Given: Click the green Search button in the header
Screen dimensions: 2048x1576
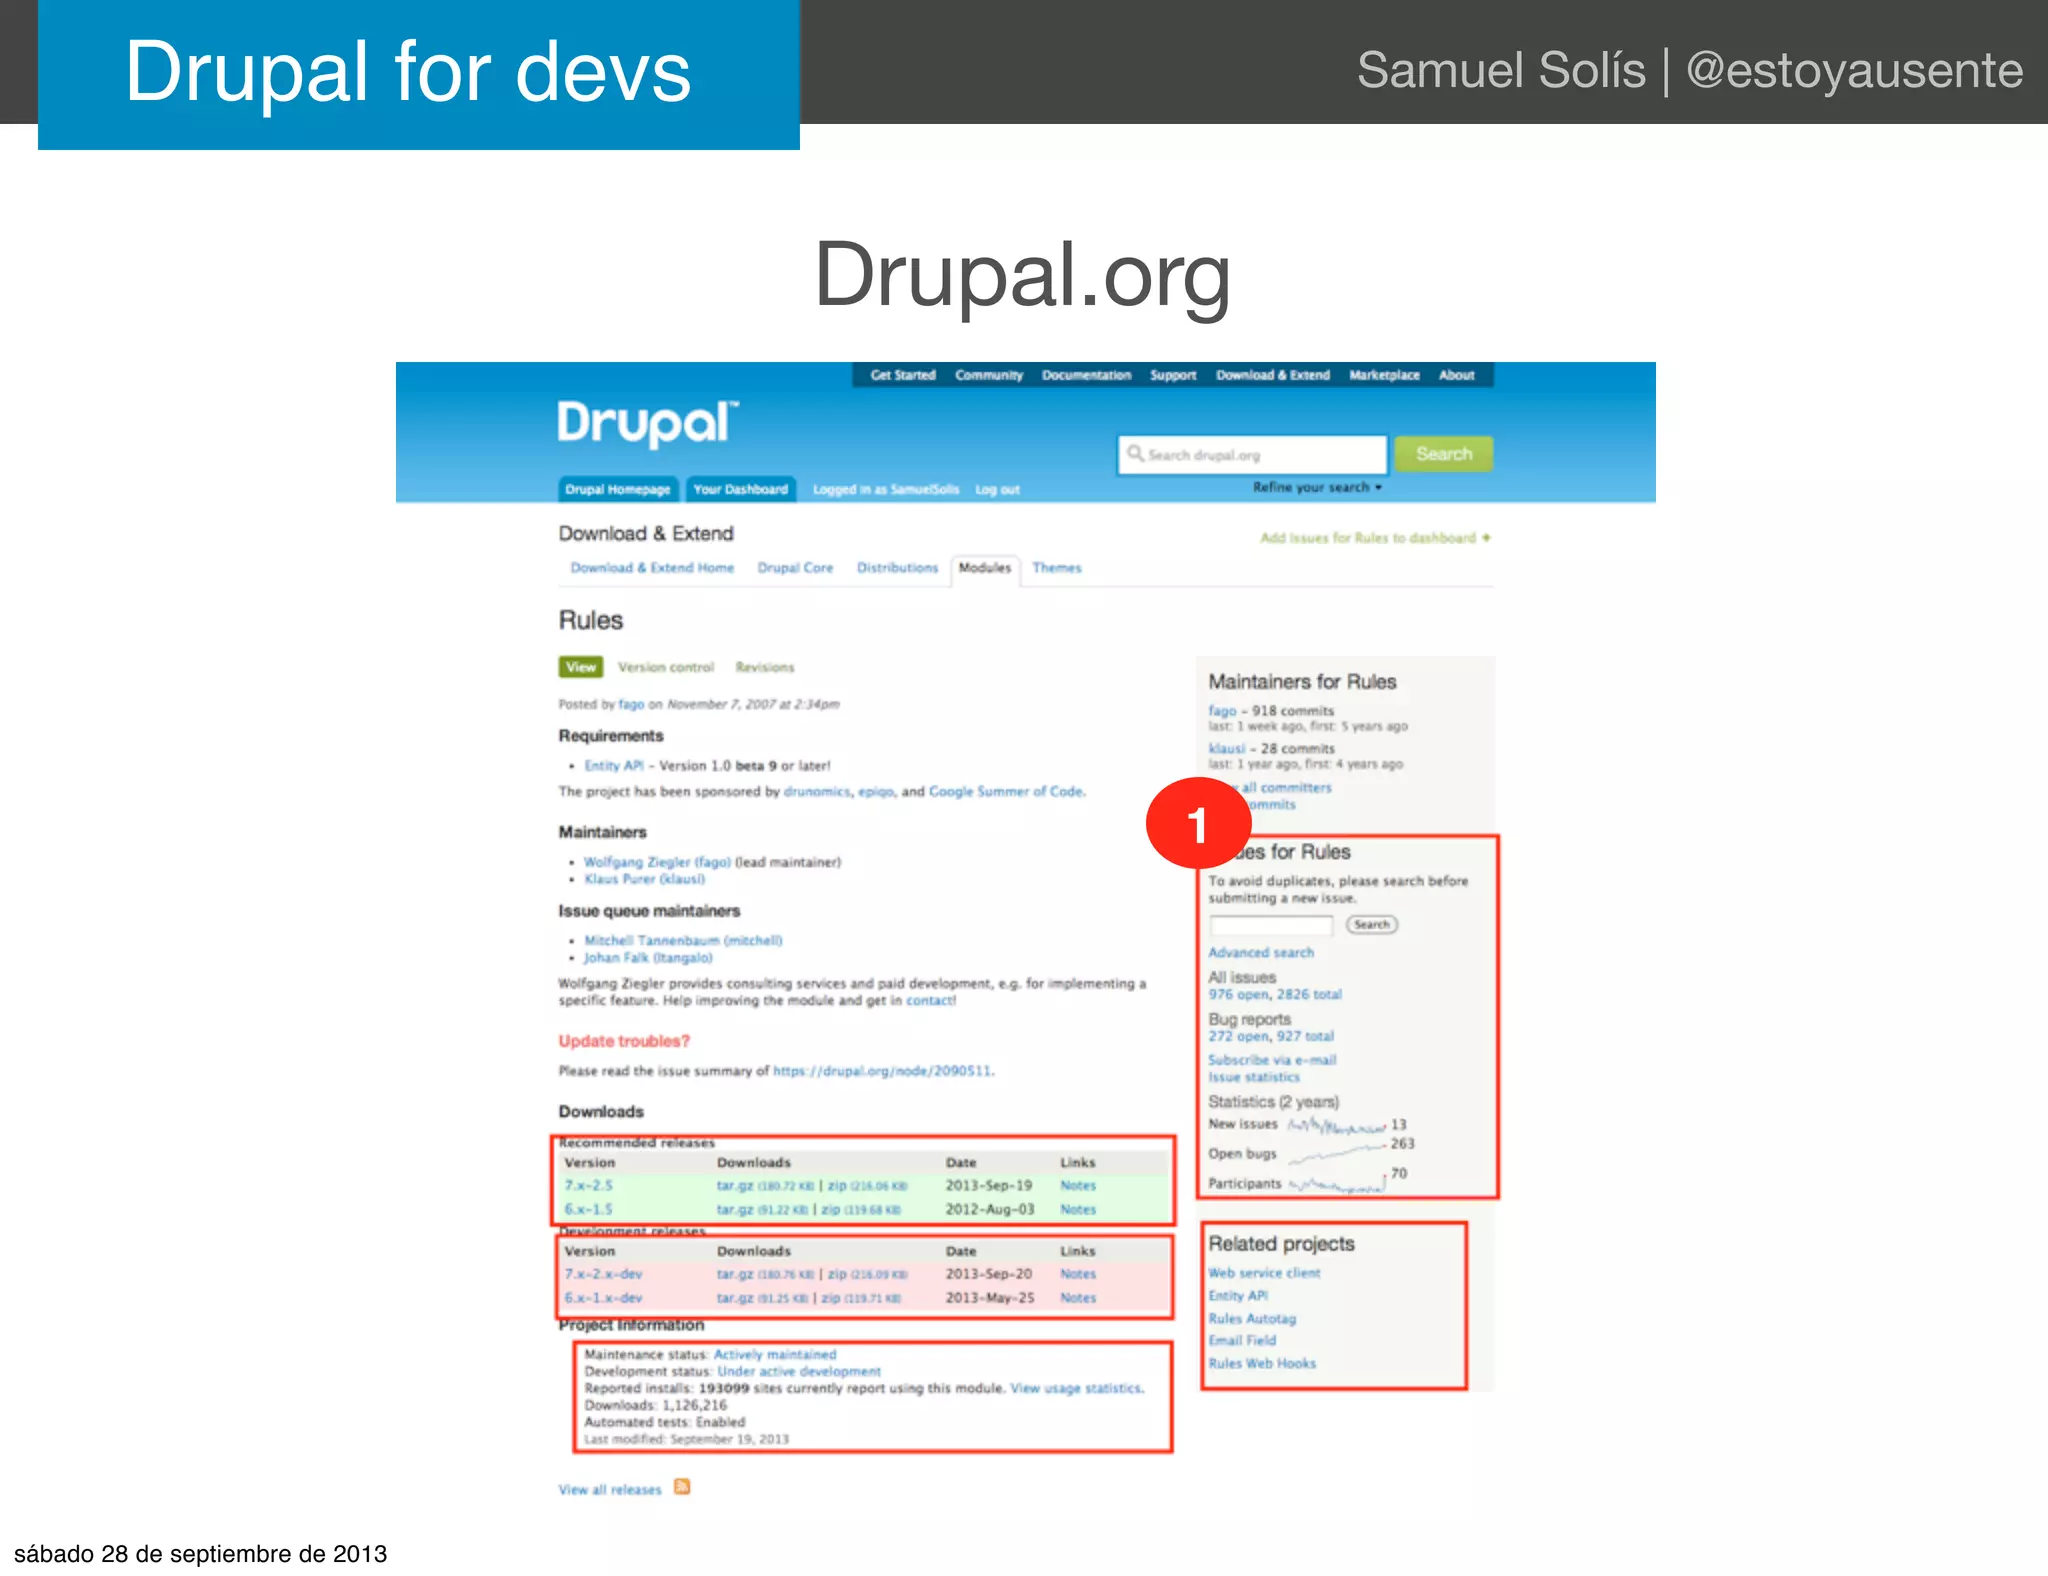Looking at the screenshot, I should coord(1444,454).
